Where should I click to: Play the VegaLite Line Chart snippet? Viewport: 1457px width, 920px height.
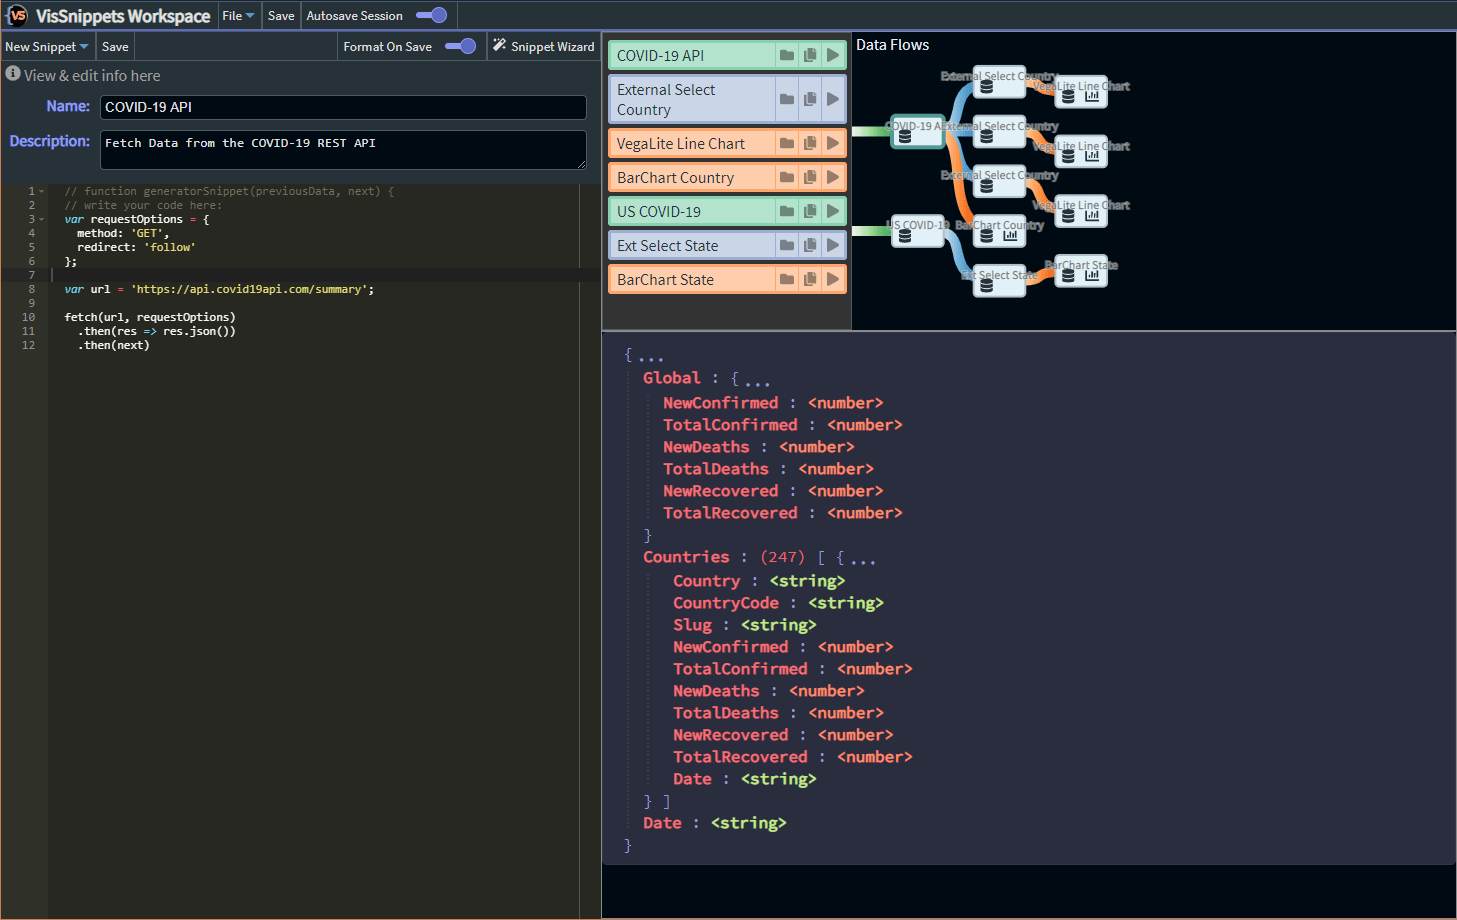click(833, 143)
